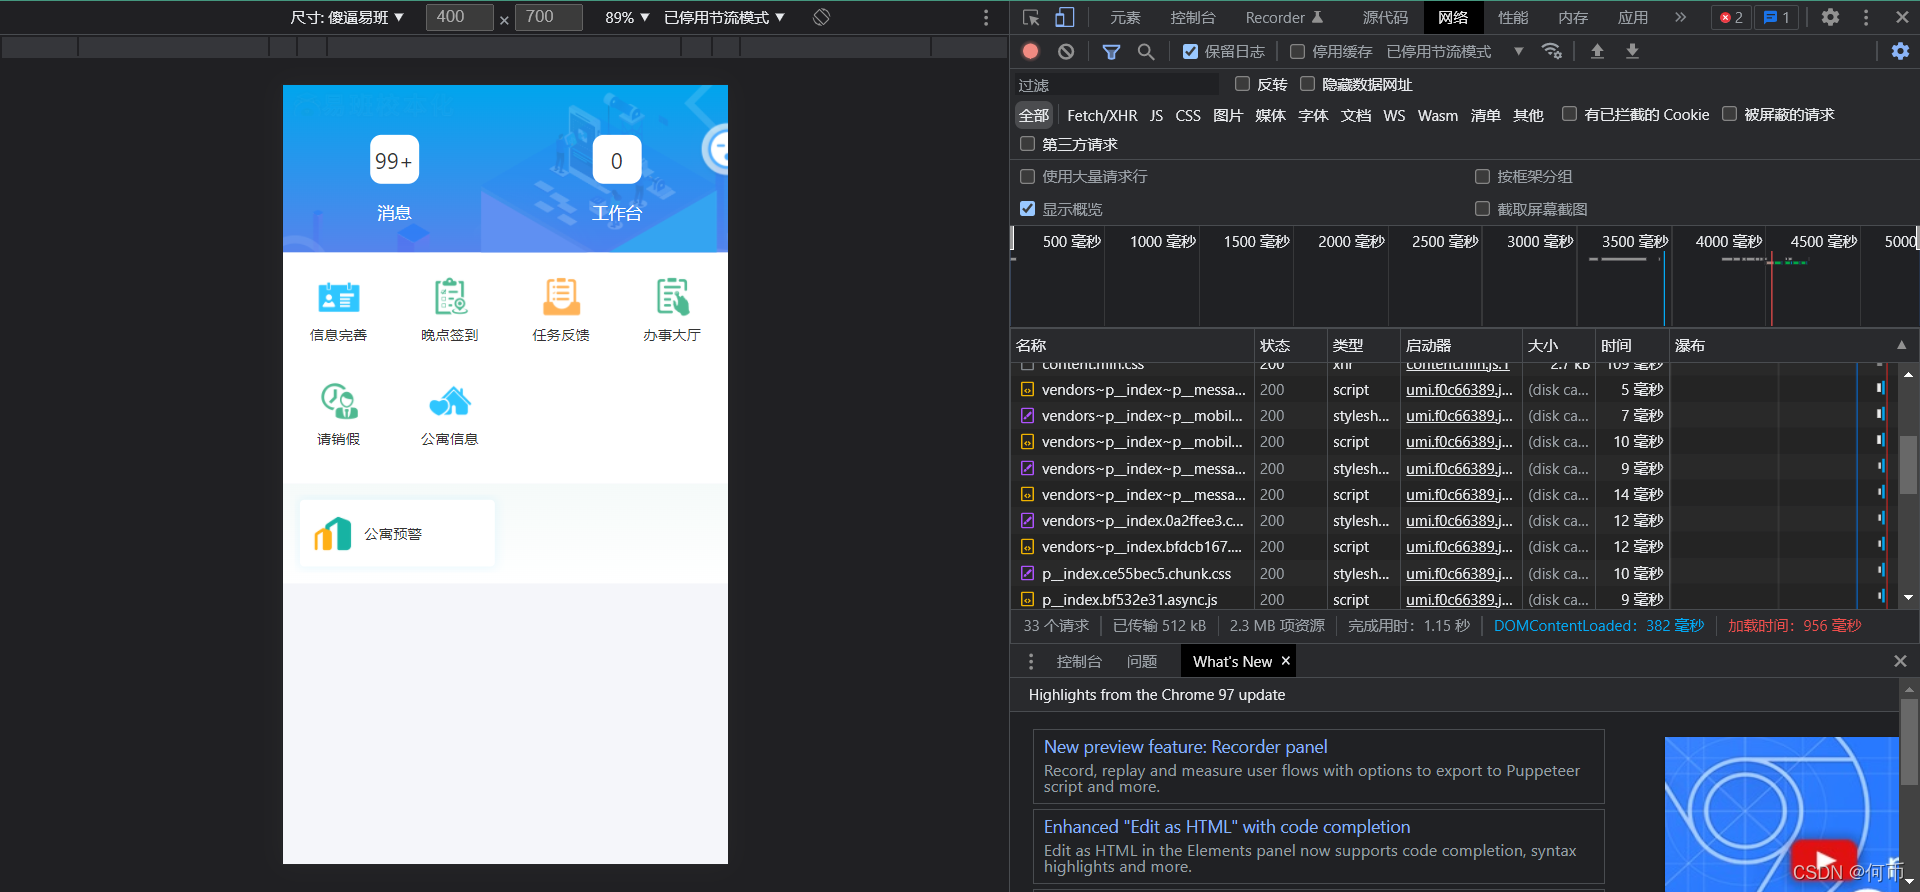Open network settings blue gear icon
The image size is (1920, 892).
click(x=1900, y=51)
